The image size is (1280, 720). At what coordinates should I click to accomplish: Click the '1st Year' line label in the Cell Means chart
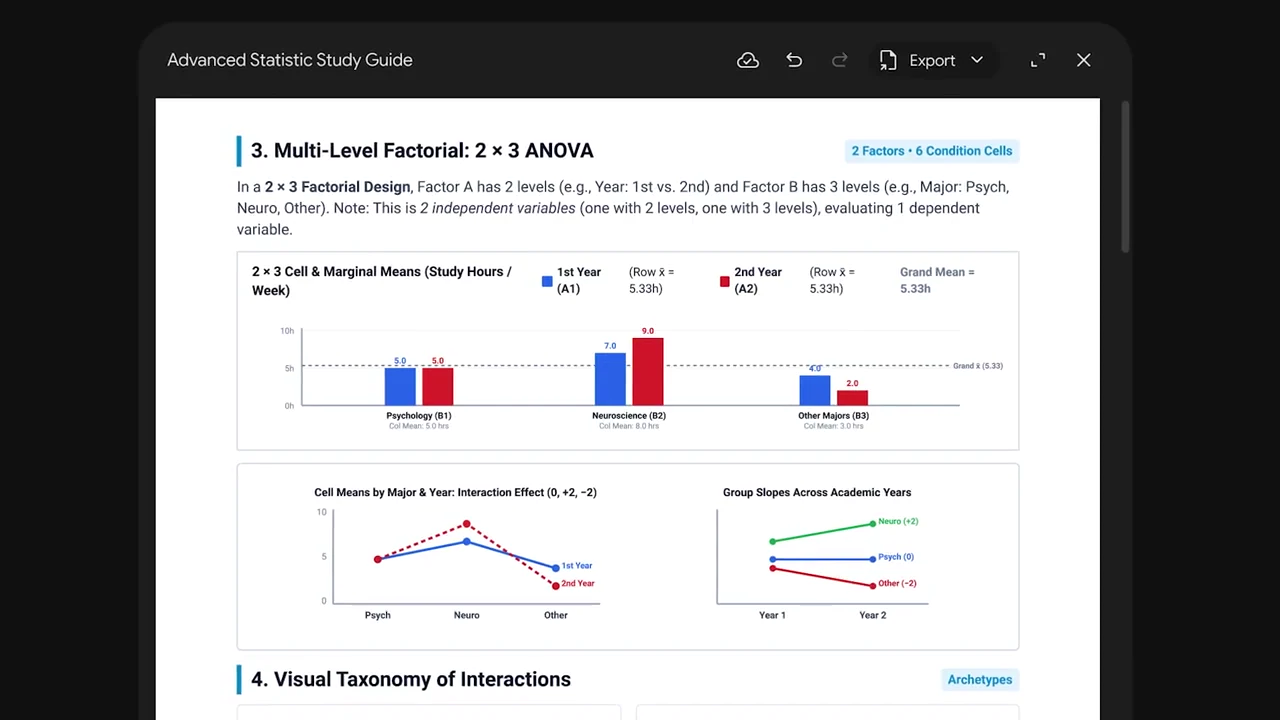pos(577,566)
